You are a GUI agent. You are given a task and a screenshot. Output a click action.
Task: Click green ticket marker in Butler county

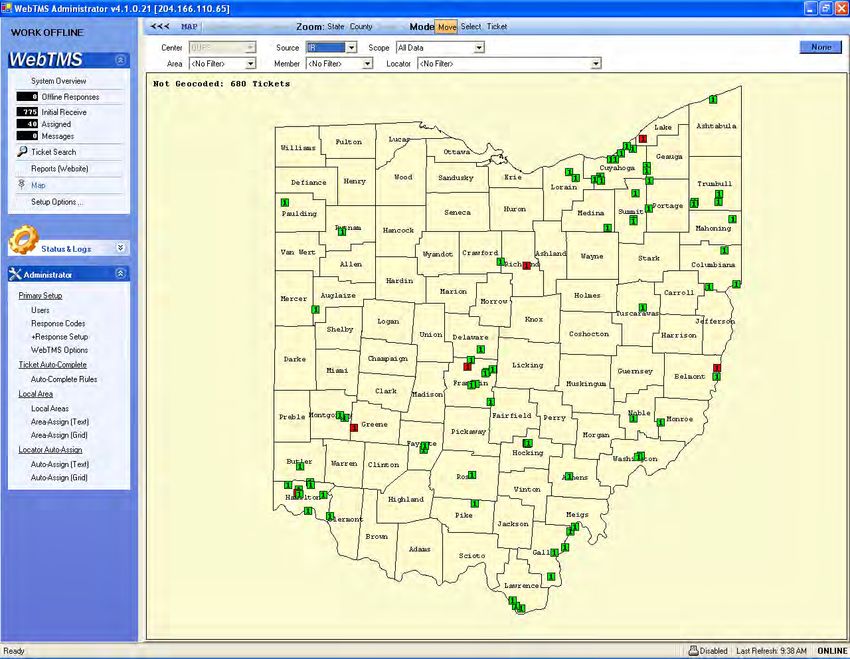pos(300,466)
